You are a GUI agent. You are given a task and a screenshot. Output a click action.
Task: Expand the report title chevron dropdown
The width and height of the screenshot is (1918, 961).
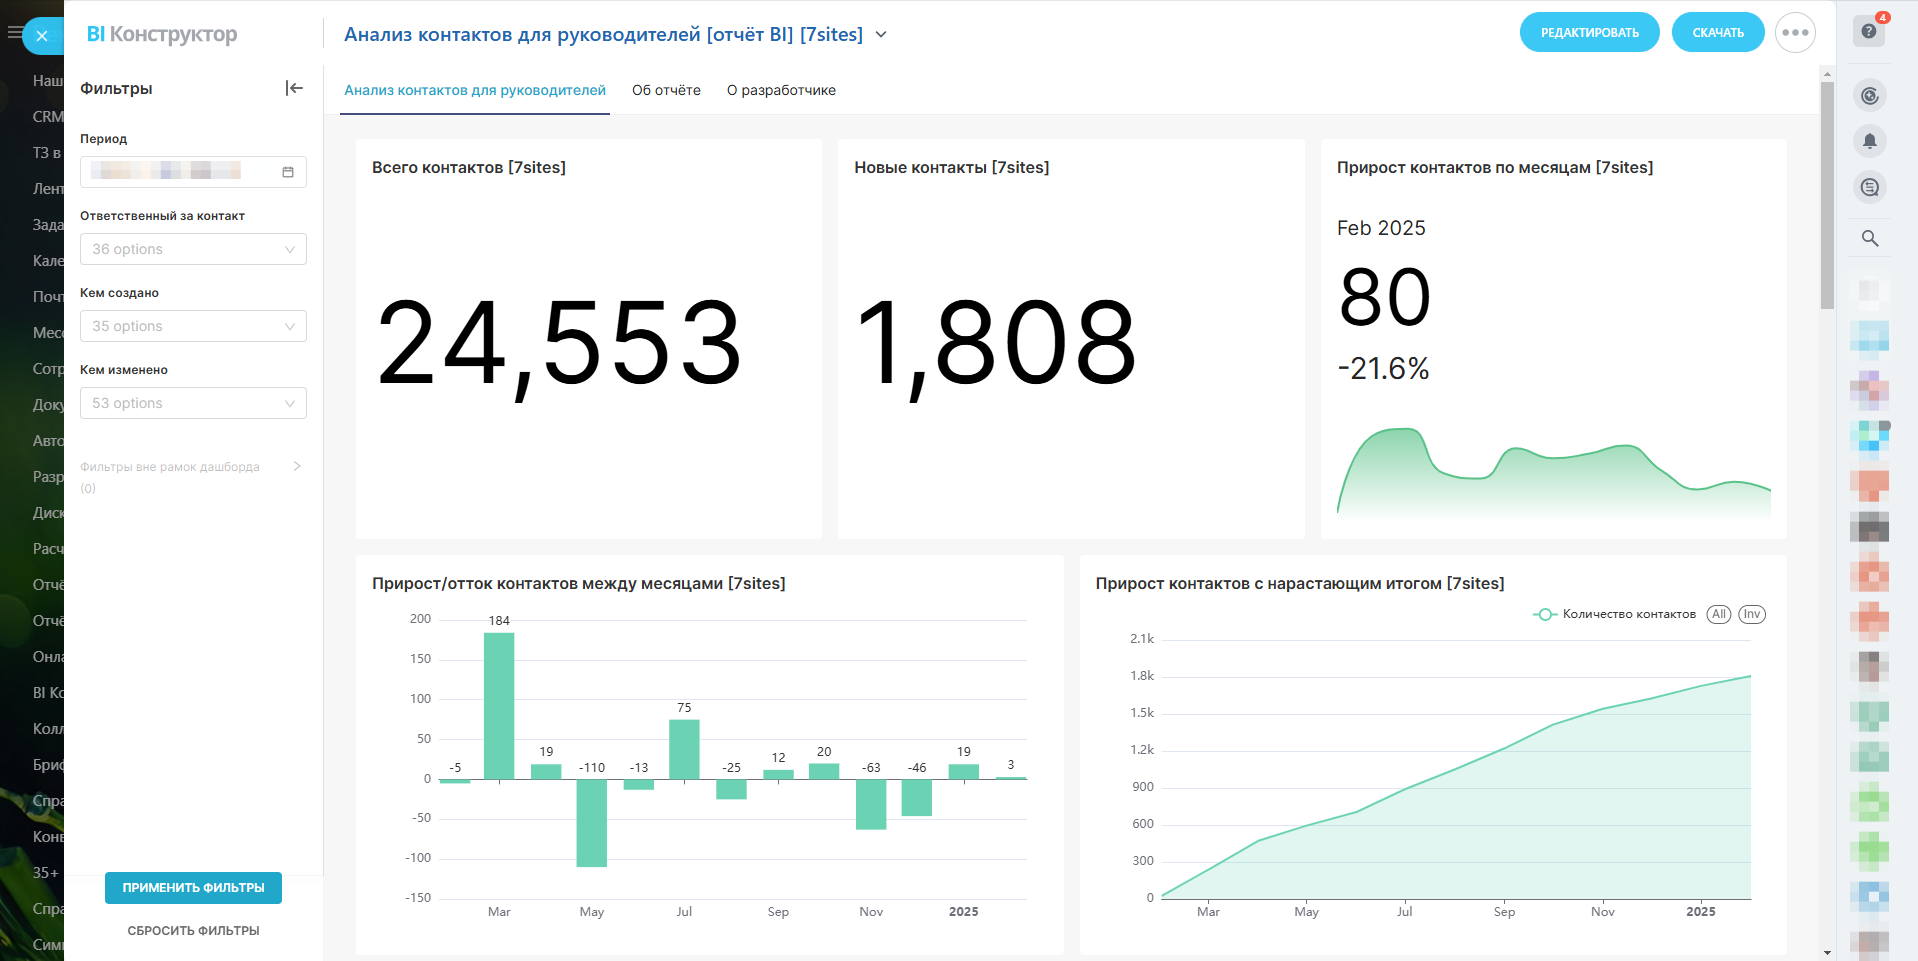click(x=881, y=35)
